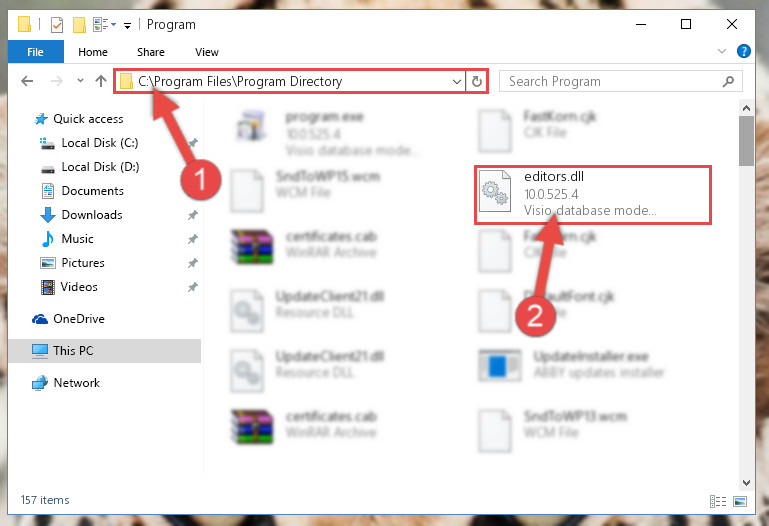Click the vertical scrollbar down arrow
This screenshot has height=526, width=769.
coord(746,483)
